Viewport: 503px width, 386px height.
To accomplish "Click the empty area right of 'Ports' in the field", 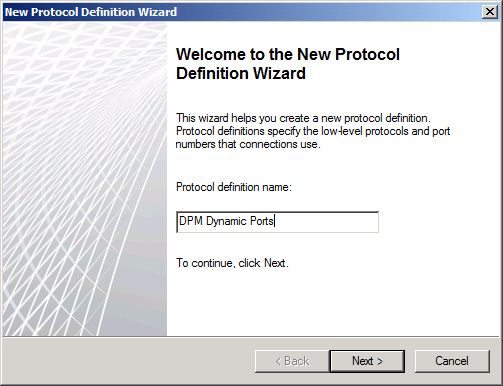I will click(x=326, y=222).
